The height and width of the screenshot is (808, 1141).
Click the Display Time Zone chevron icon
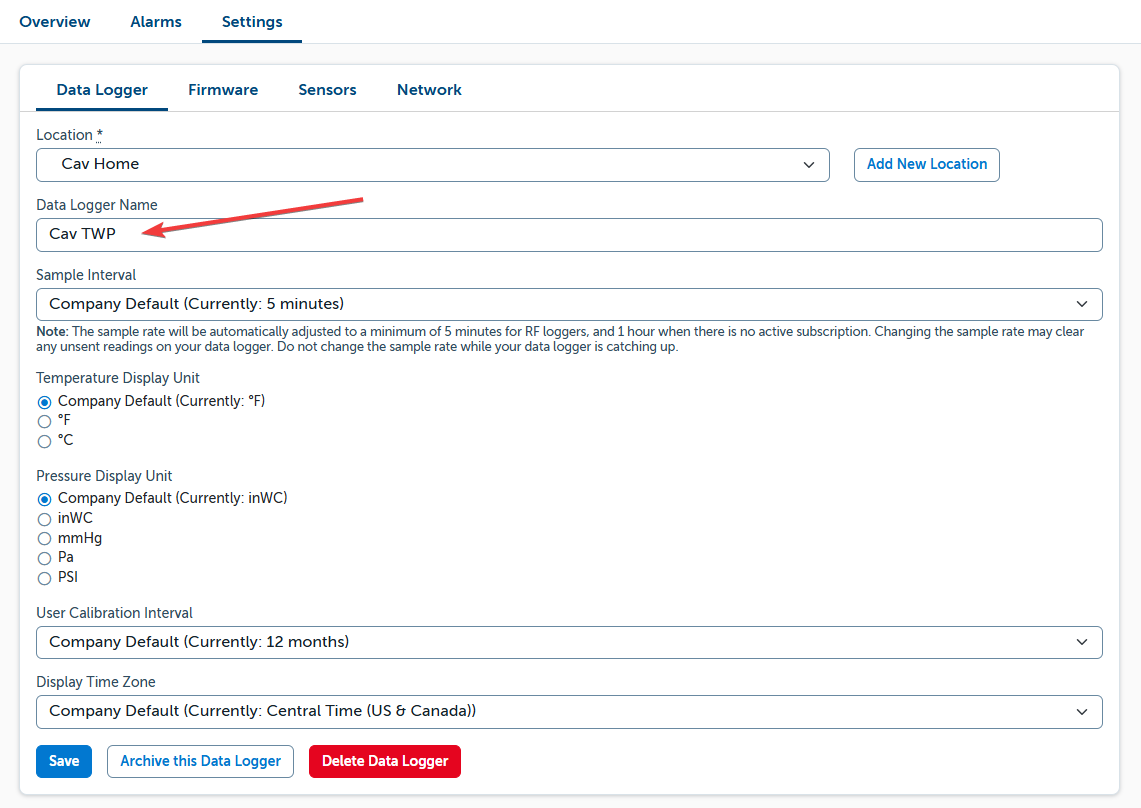(1082, 711)
